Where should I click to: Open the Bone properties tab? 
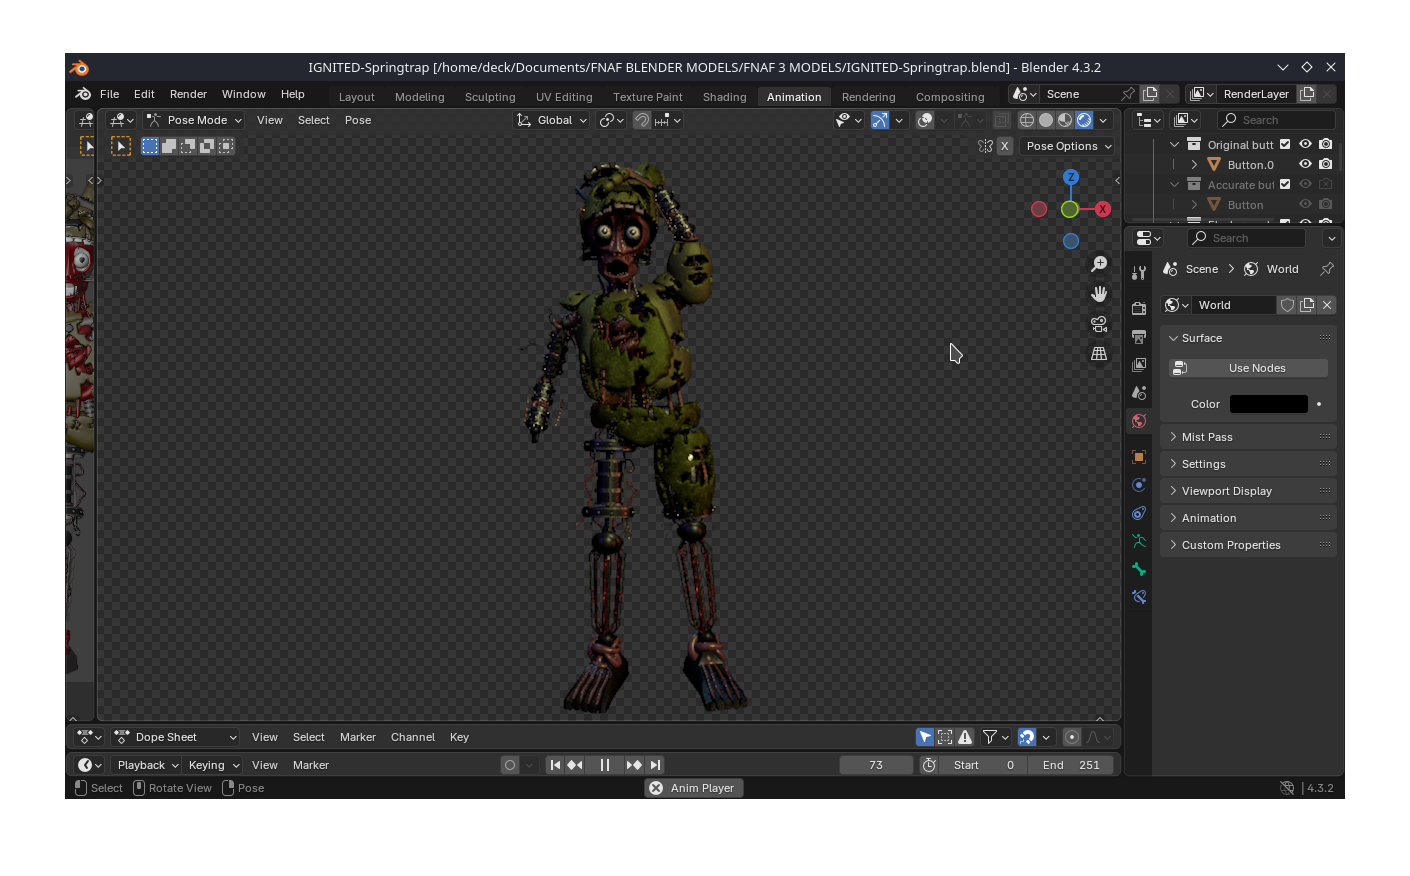[x=1139, y=569]
